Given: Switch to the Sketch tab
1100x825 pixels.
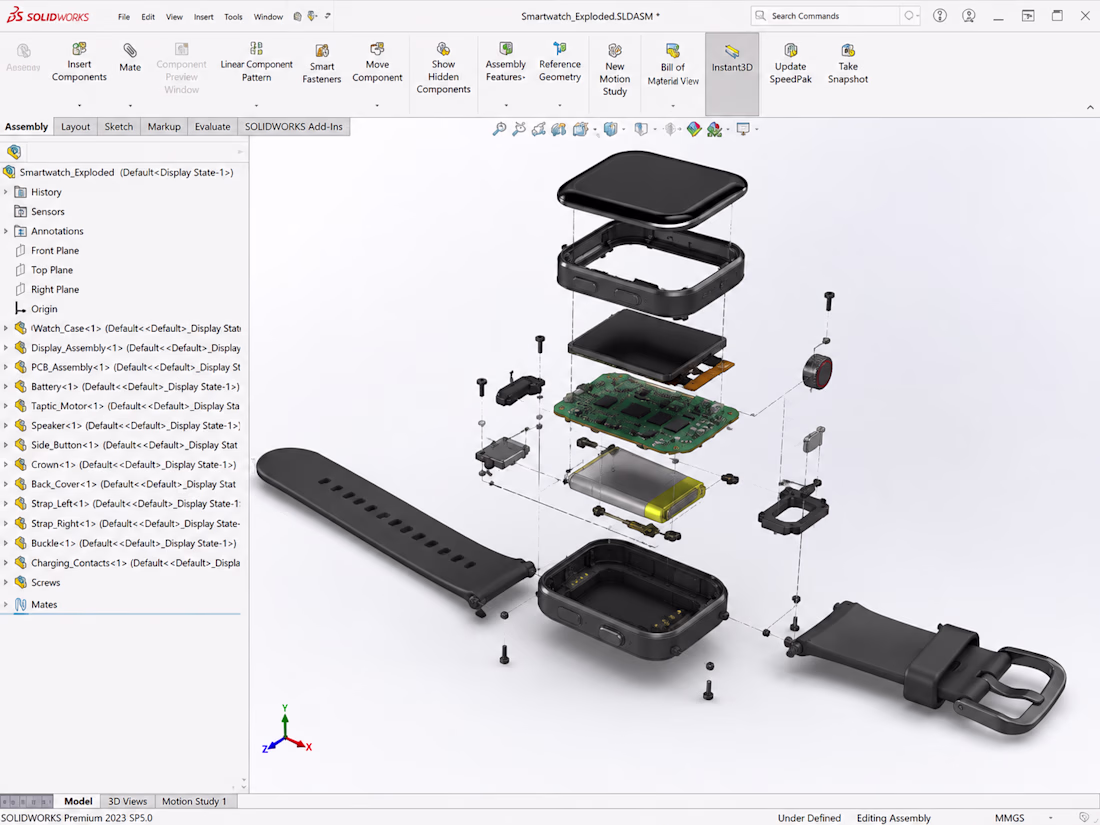Looking at the screenshot, I should click(x=119, y=126).
